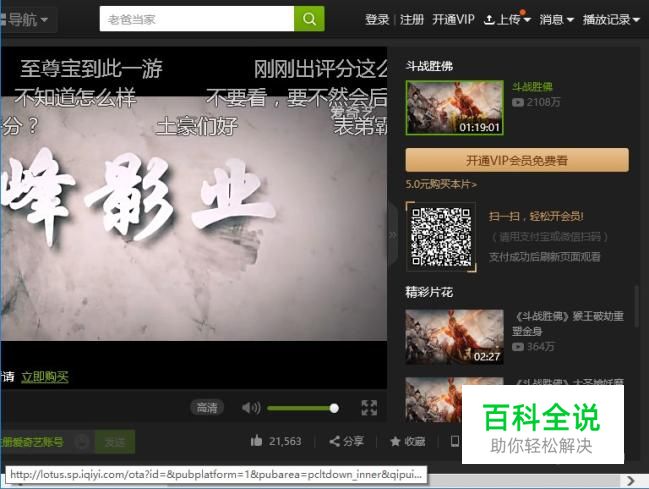The width and height of the screenshot is (649, 489).
Task: Click the 分享 share icon
Action: click(x=335, y=441)
